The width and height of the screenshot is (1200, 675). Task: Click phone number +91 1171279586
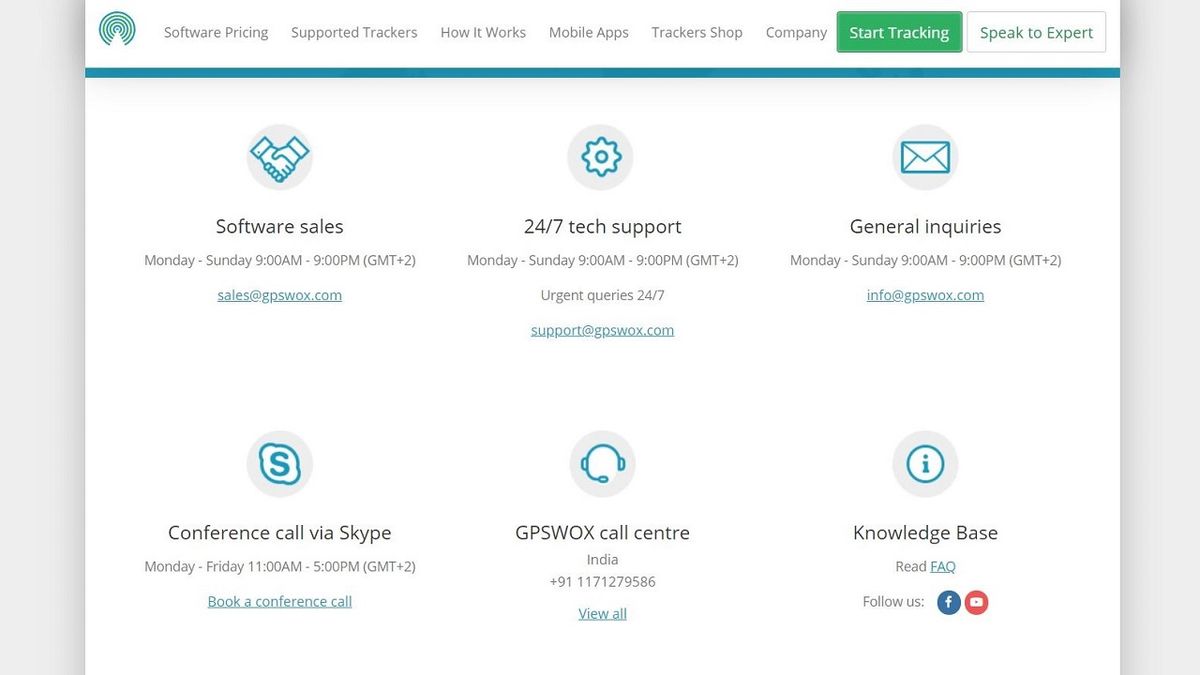pos(603,581)
